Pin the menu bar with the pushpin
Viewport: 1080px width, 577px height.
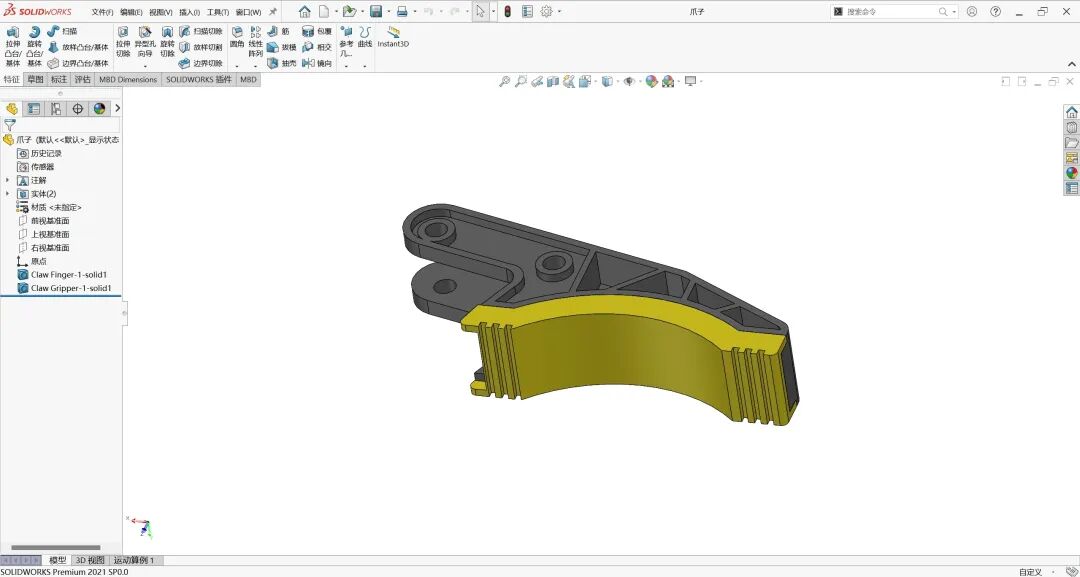click(273, 12)
